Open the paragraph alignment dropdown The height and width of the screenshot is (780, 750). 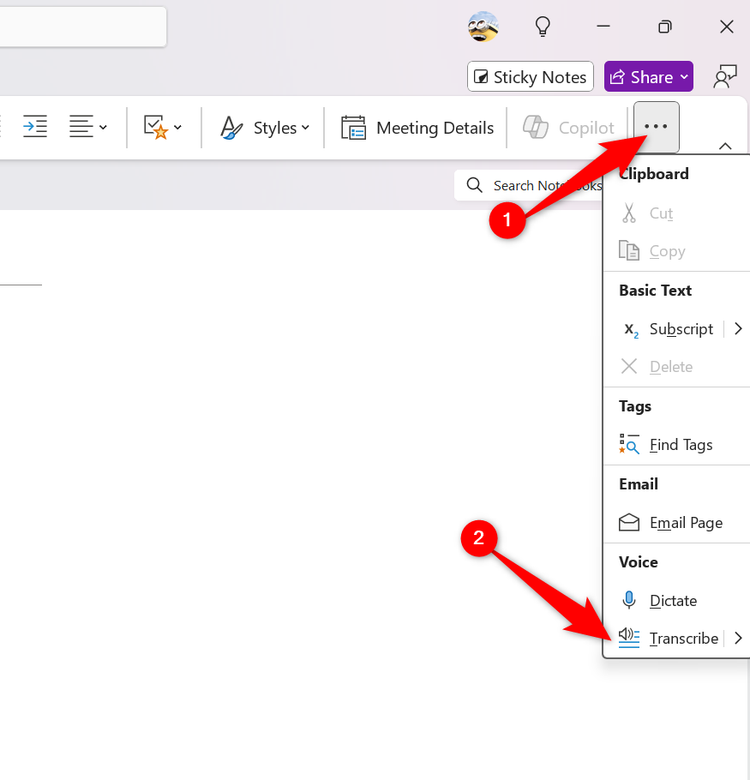tap(88, 127)
